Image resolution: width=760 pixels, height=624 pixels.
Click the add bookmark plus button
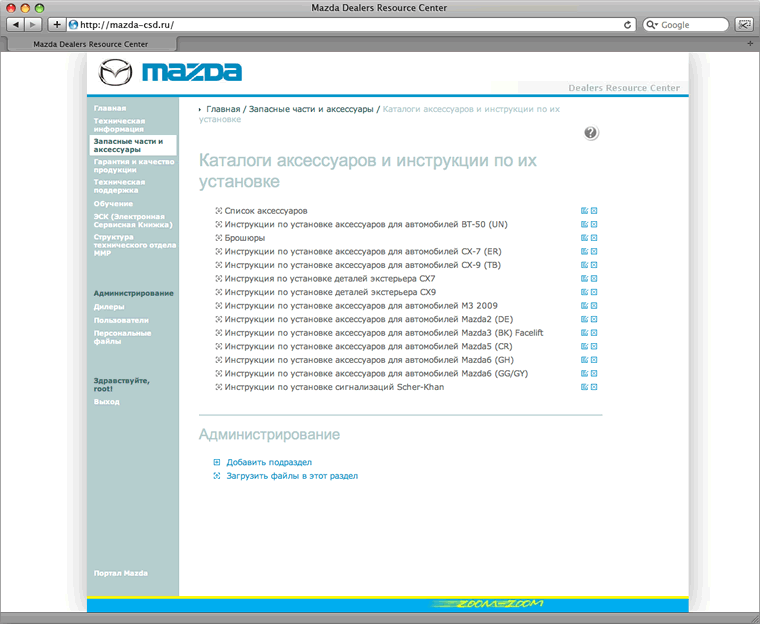coord(56,24)
